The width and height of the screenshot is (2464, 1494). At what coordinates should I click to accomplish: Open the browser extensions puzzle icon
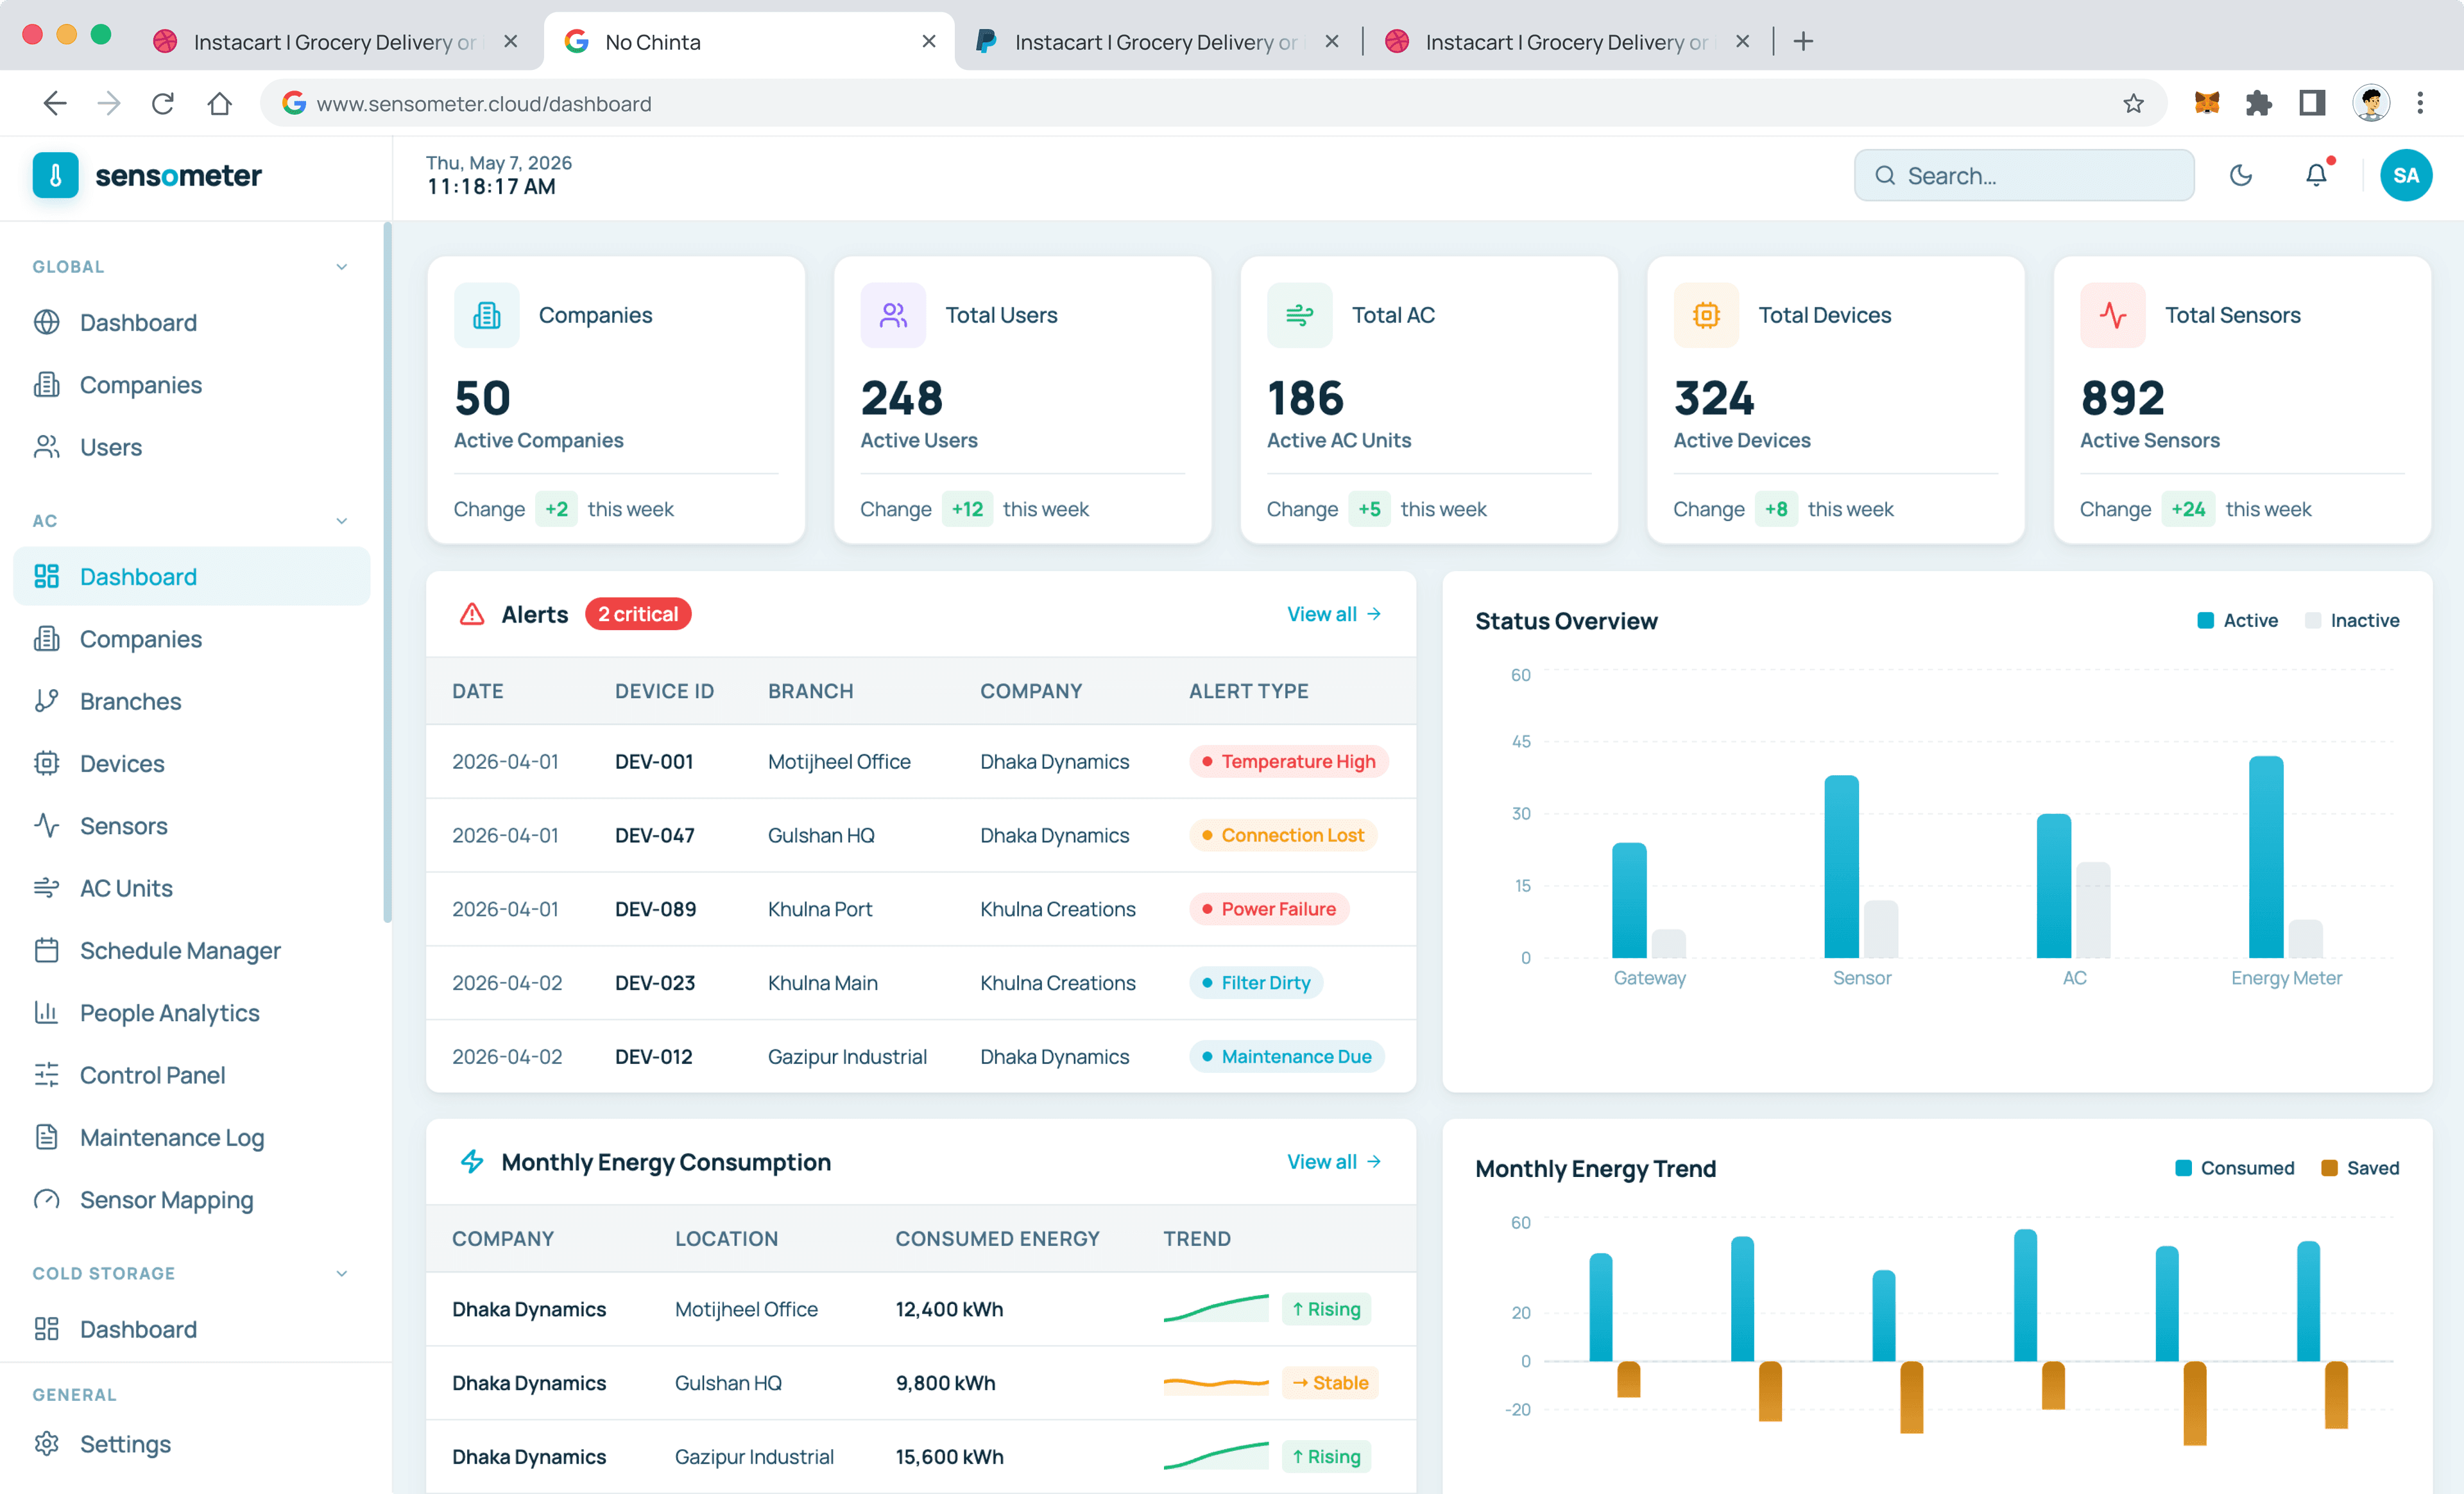tap(2258, 103)
